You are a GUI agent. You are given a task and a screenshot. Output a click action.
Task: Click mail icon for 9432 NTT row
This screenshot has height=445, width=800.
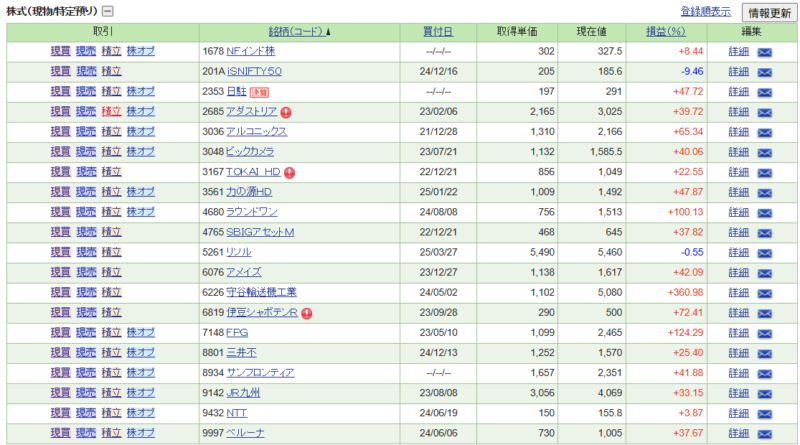(764, 414)
